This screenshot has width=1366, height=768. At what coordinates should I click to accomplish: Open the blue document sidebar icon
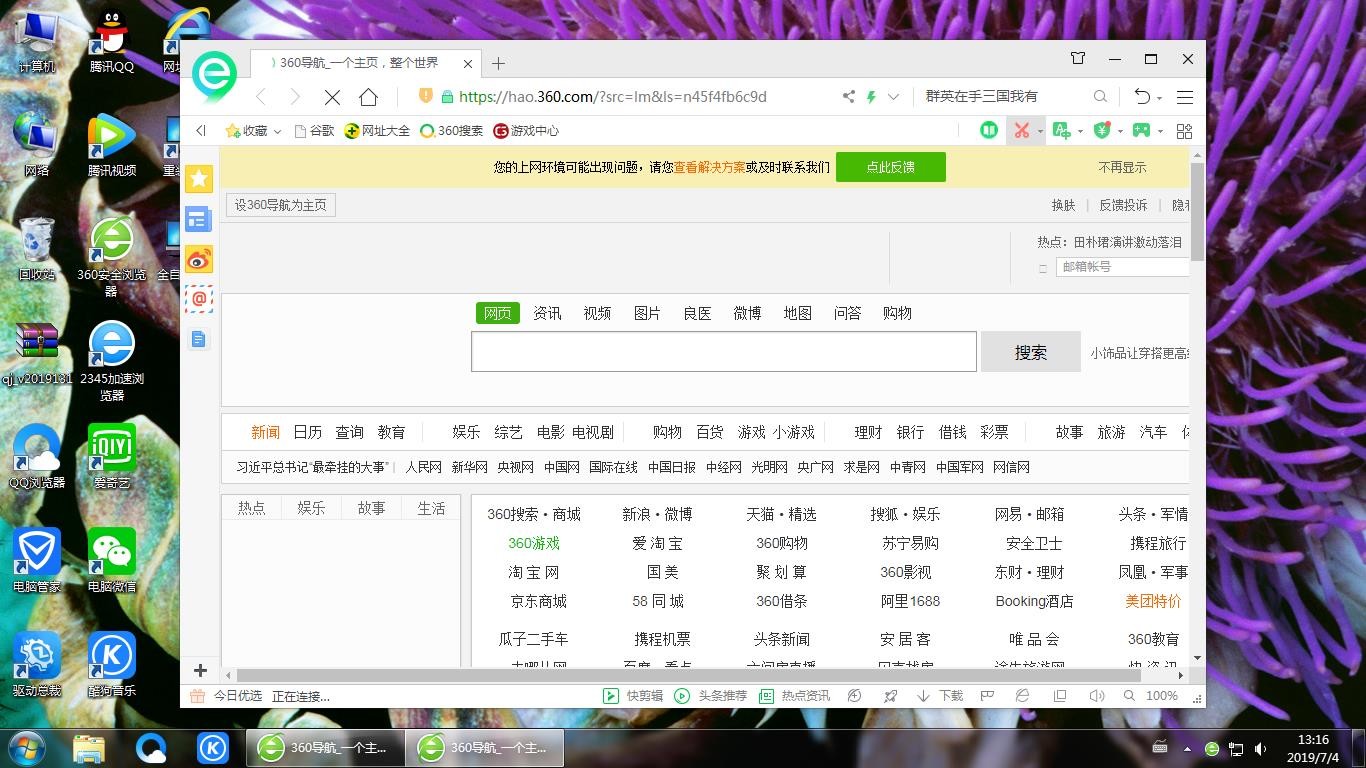tap(199, 339)
